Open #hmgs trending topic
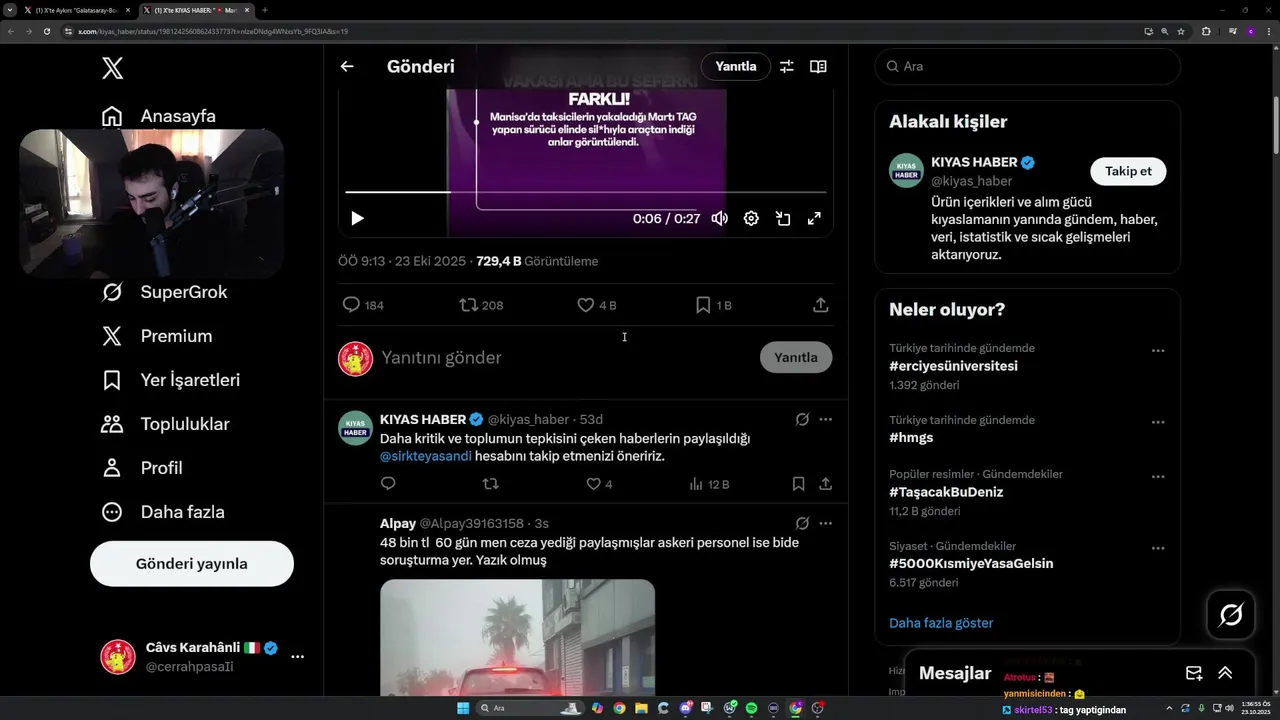This screenshot has width=1280, height=720. pos(911,437)
